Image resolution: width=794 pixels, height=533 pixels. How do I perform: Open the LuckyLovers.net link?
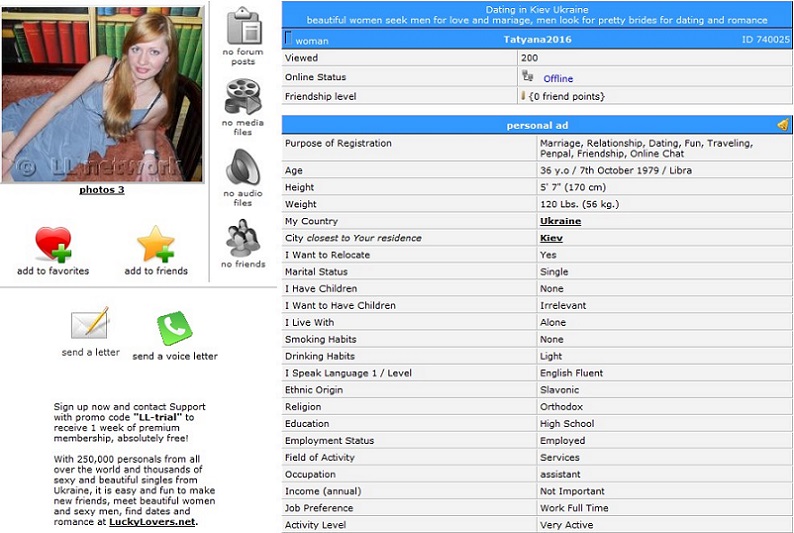click(x=152, y=522)
